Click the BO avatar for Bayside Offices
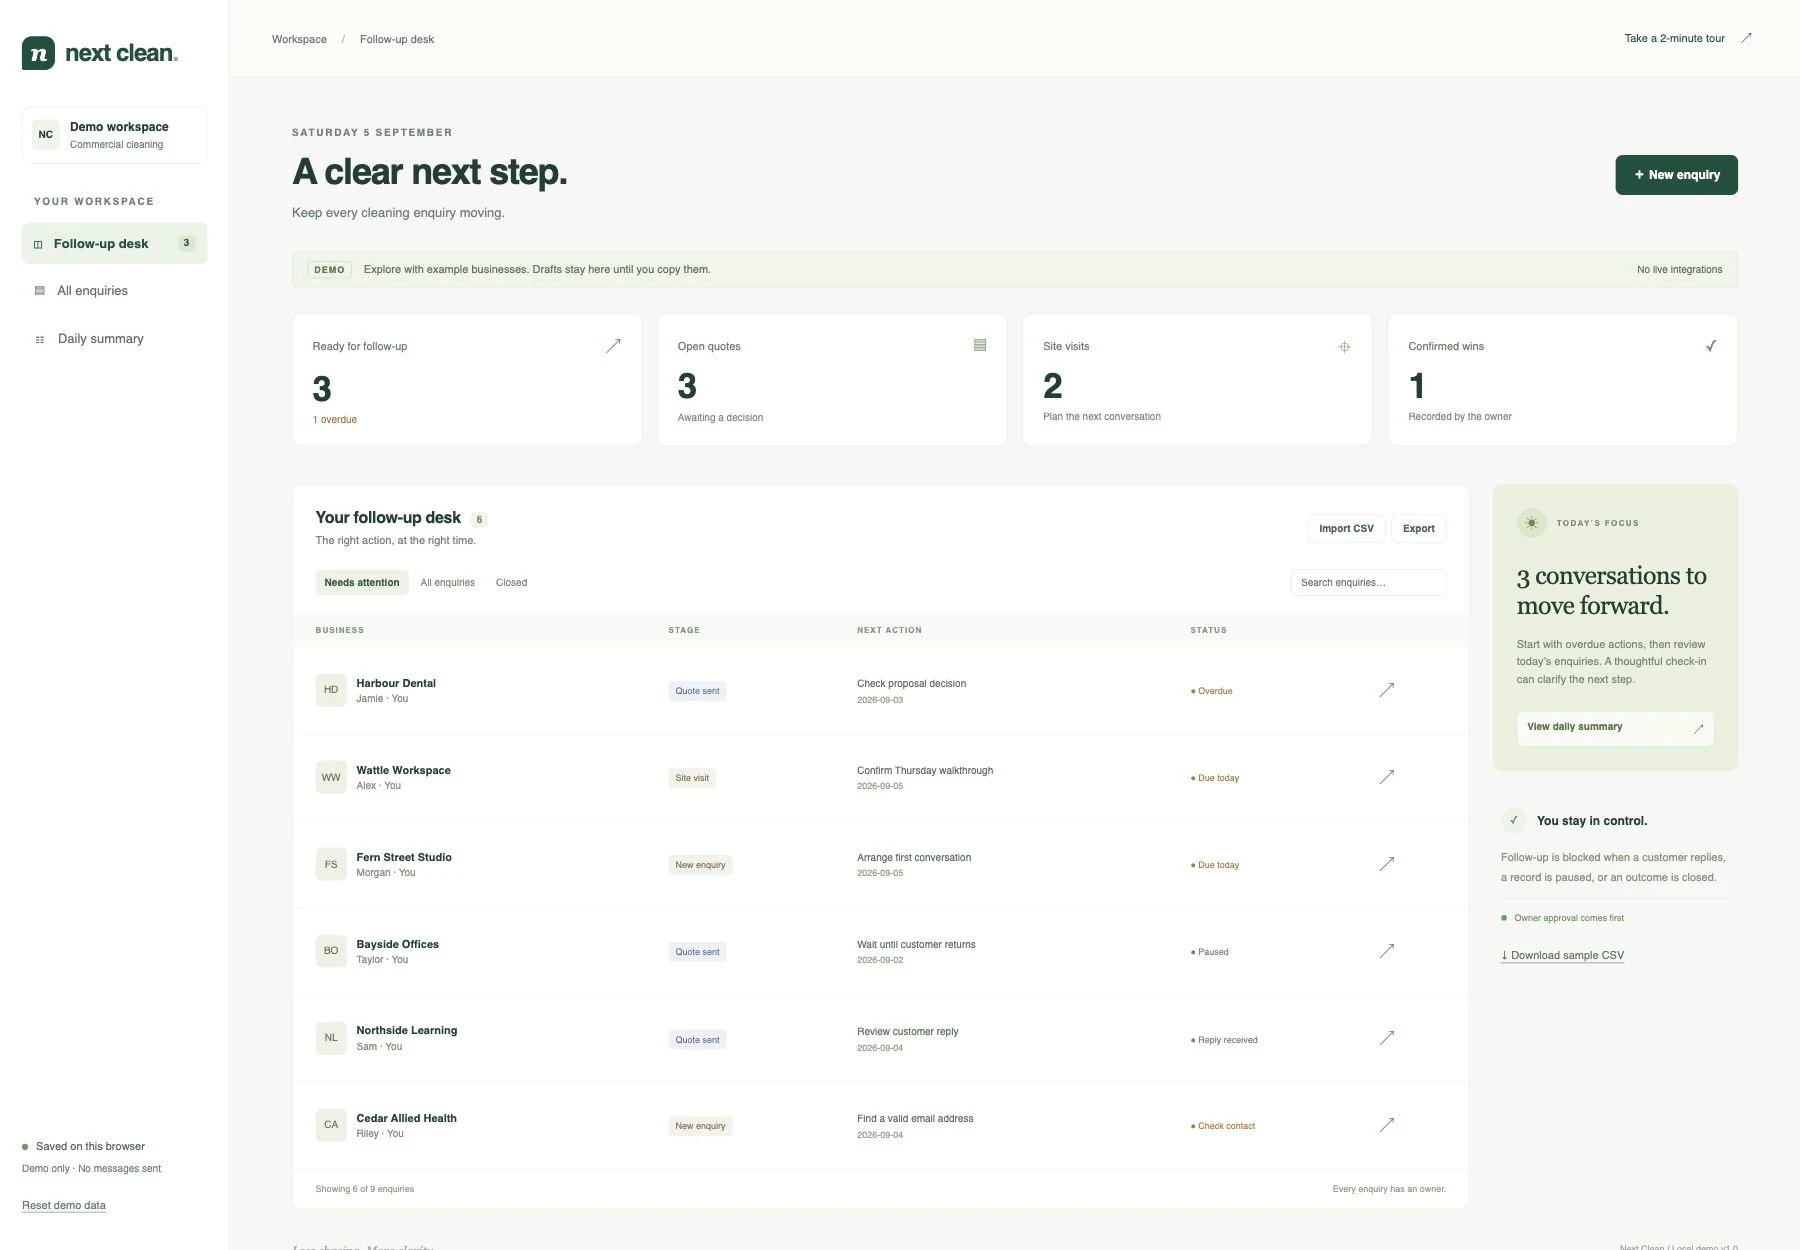1800x1250 pixels. (x=331, y=951)
